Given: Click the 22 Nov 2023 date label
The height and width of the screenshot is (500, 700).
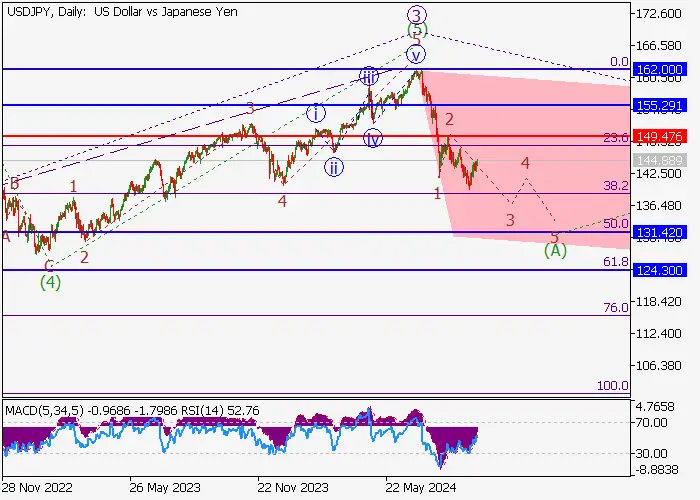Looking at the screenshot, I should click(293, 488).
